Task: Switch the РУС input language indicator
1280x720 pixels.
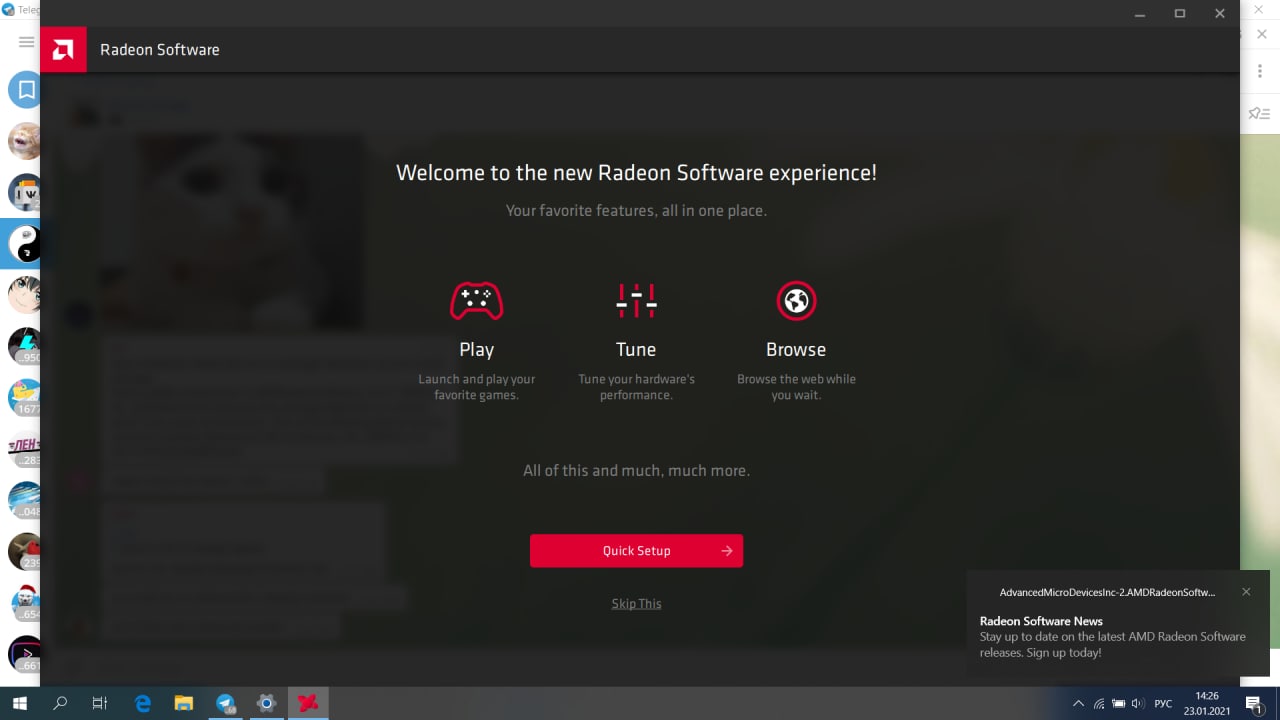Action: pyautogui.click(x=1163, y=703)
